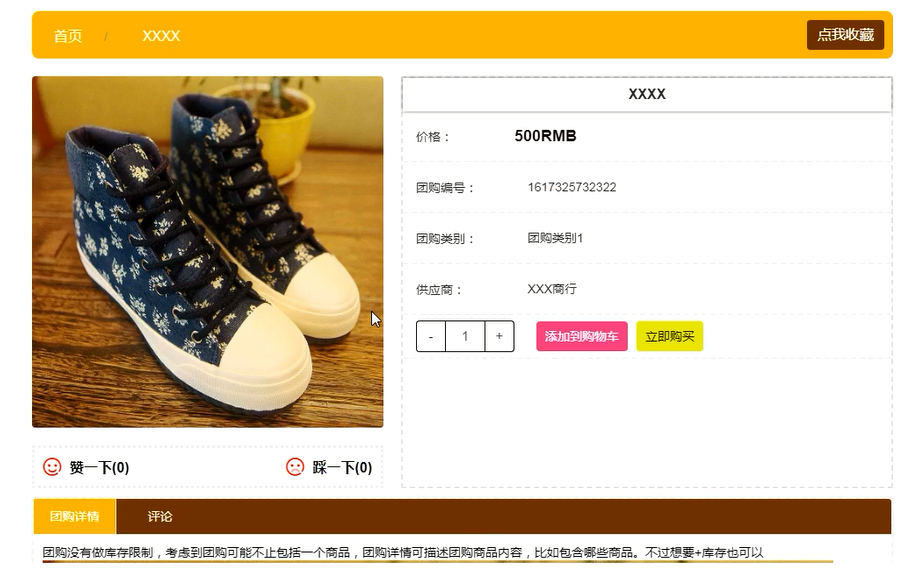Switch to the 团购详情 tab
This screenshot has height=569, width=916.
click(x=75, y=516)
